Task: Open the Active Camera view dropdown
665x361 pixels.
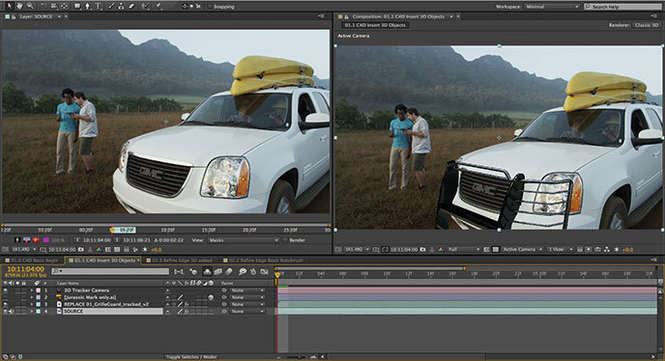Action: pos(522,249)
